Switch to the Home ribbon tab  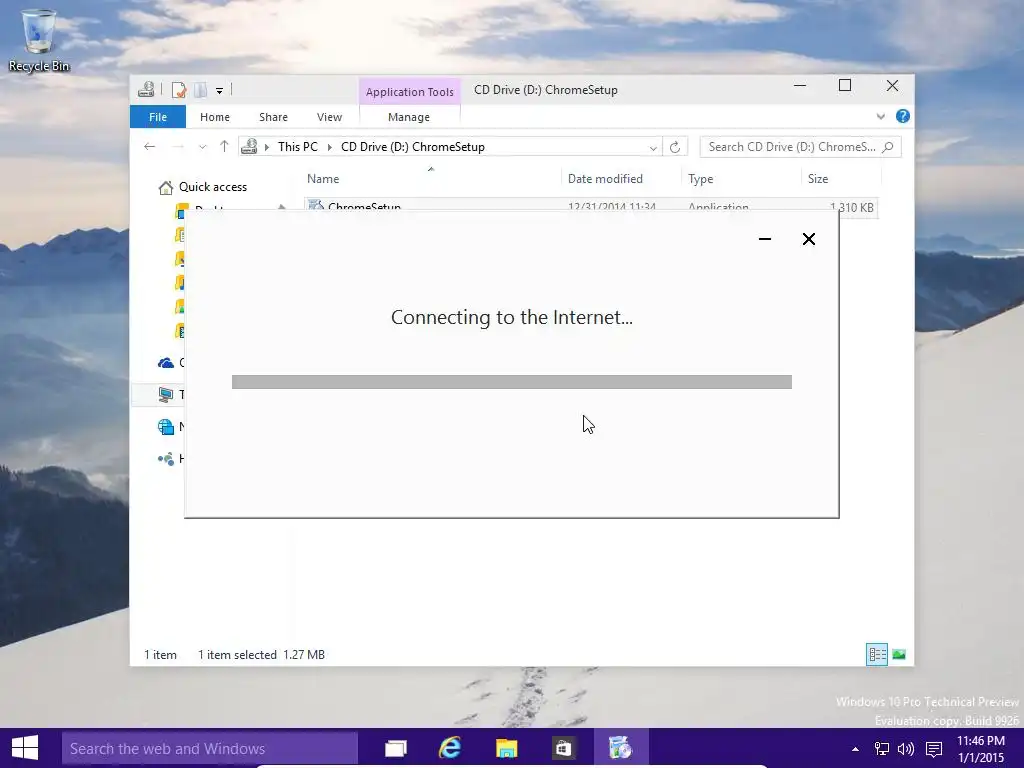click(x=215, y=117)
